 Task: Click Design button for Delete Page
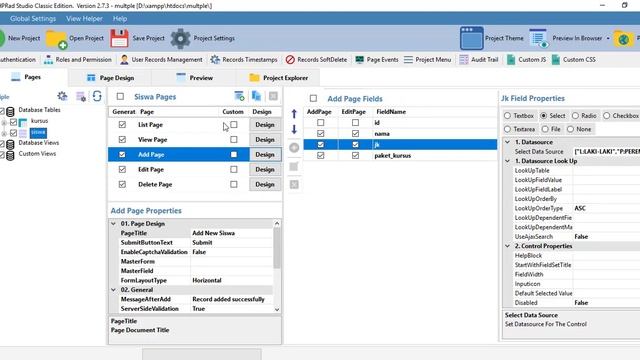[265, 184]
